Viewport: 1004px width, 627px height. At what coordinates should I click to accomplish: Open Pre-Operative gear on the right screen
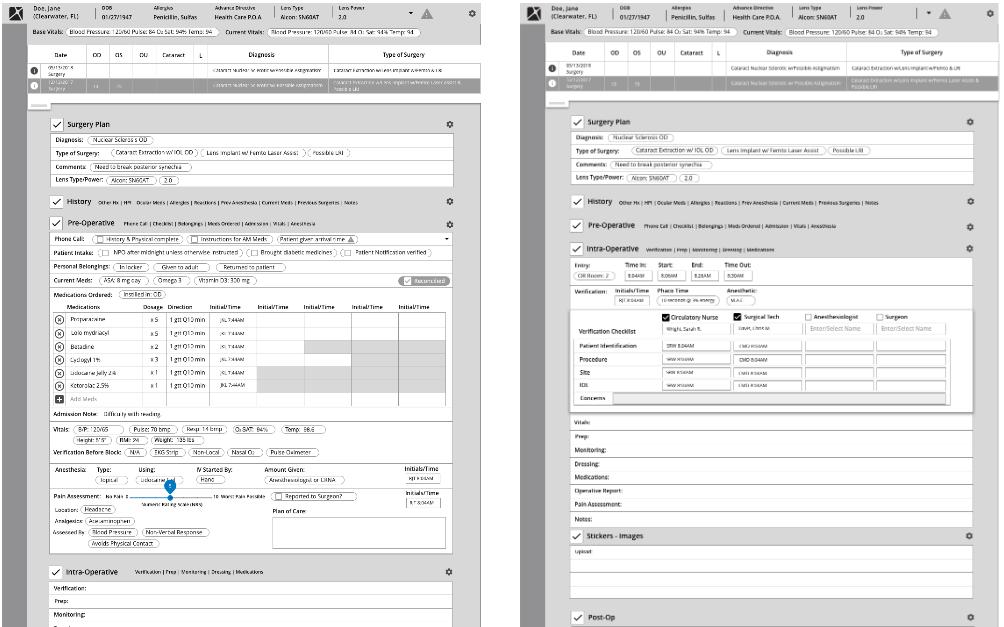(x=970, y=227)
